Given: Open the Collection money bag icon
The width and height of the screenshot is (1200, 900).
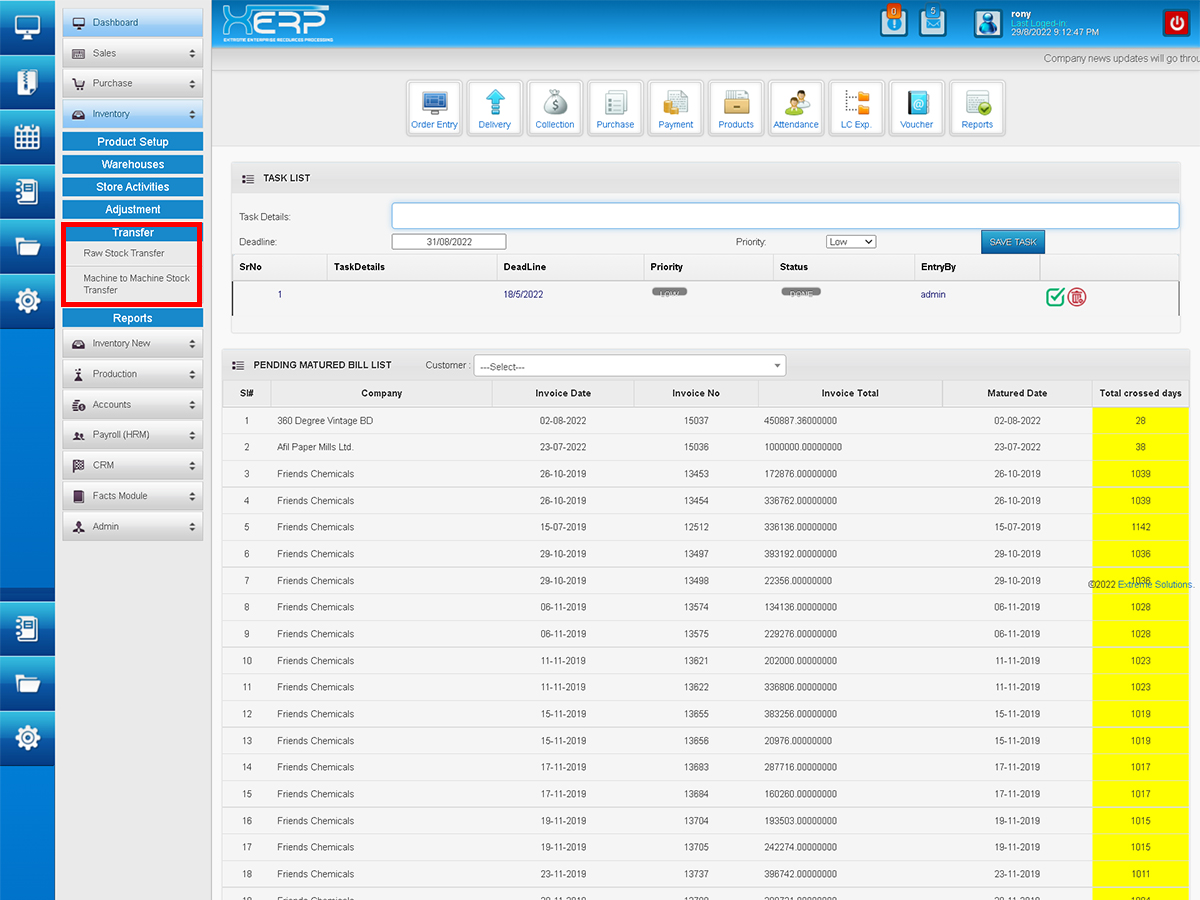Looking at the screenshot, I should 555,108.
